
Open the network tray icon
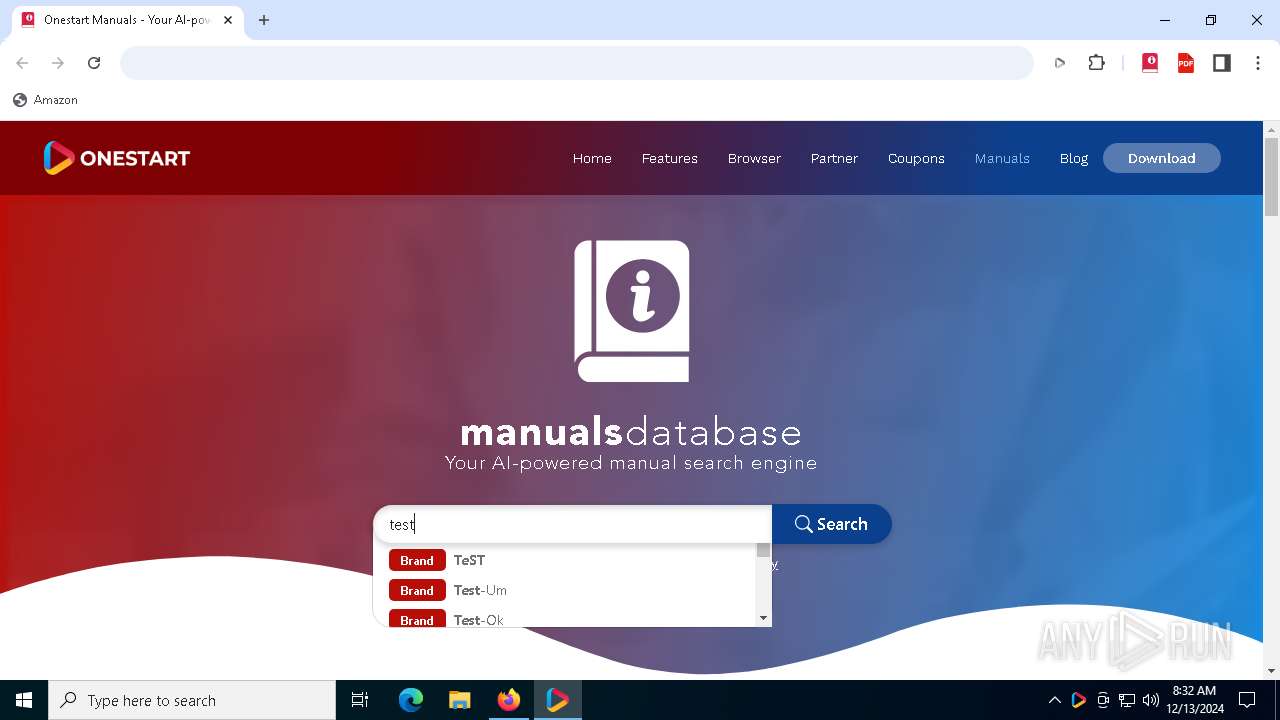[1127, 700]
